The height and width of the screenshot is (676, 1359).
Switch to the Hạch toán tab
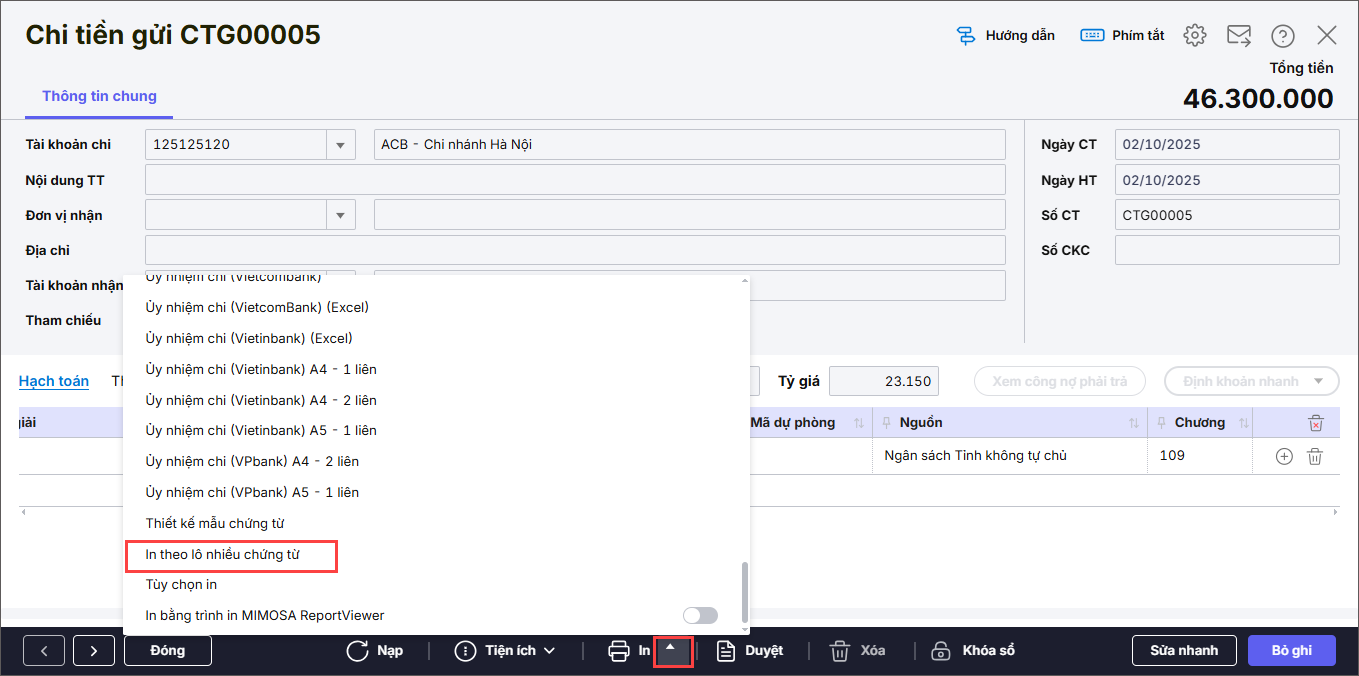[x=54, y=381]
